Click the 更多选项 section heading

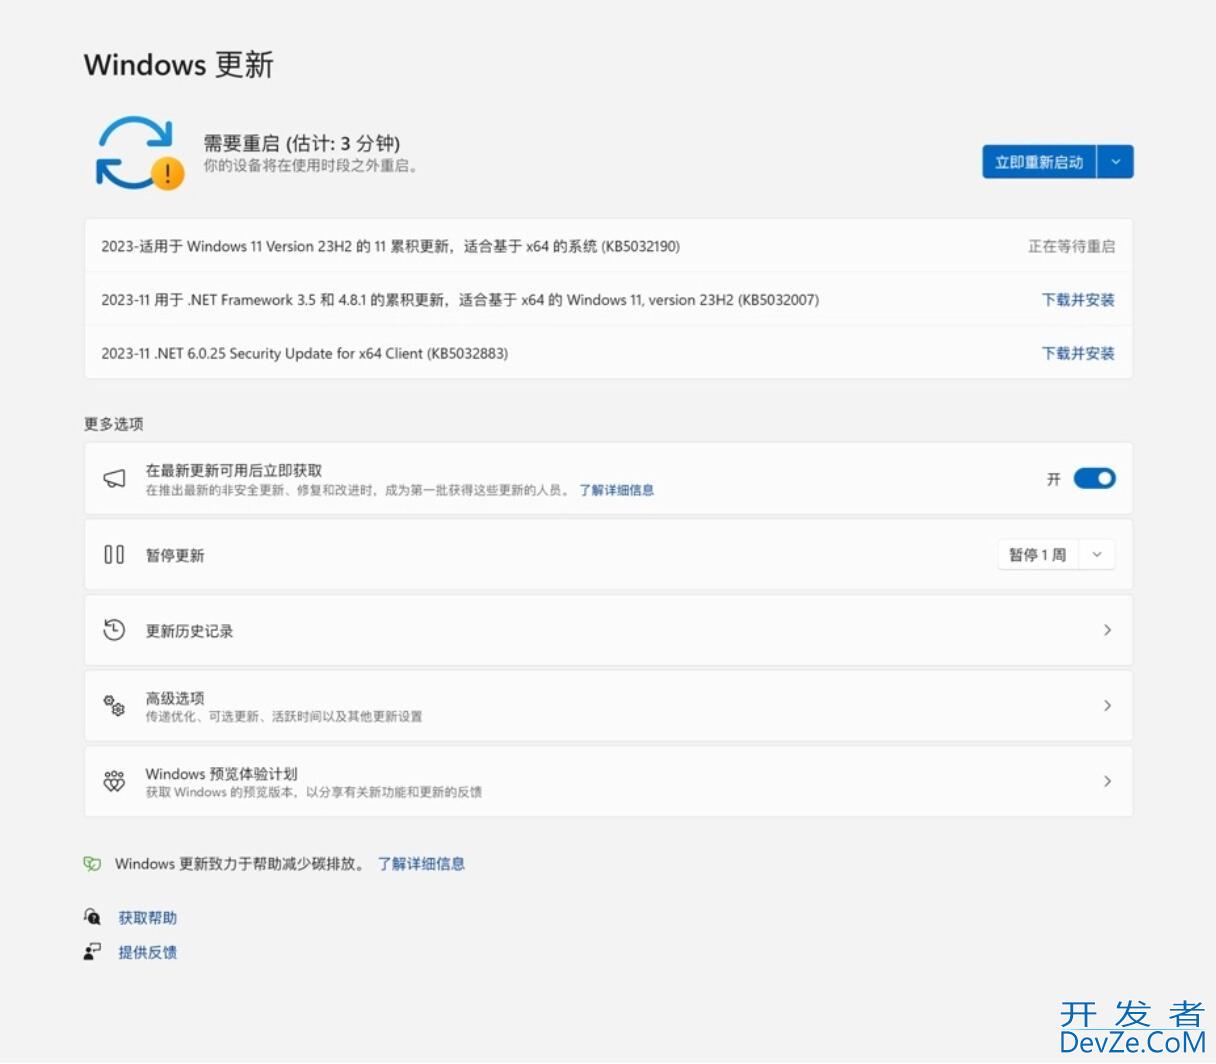114,424
